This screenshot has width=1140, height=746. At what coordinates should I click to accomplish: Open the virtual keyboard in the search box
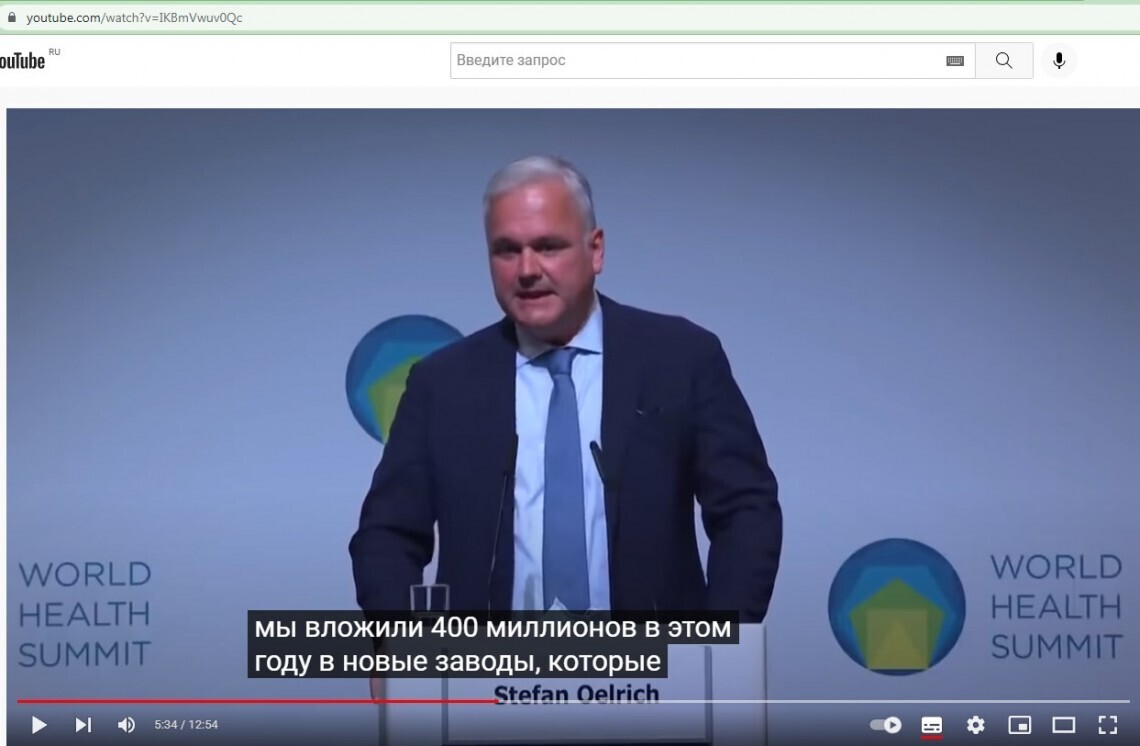[x=954, y=61]
